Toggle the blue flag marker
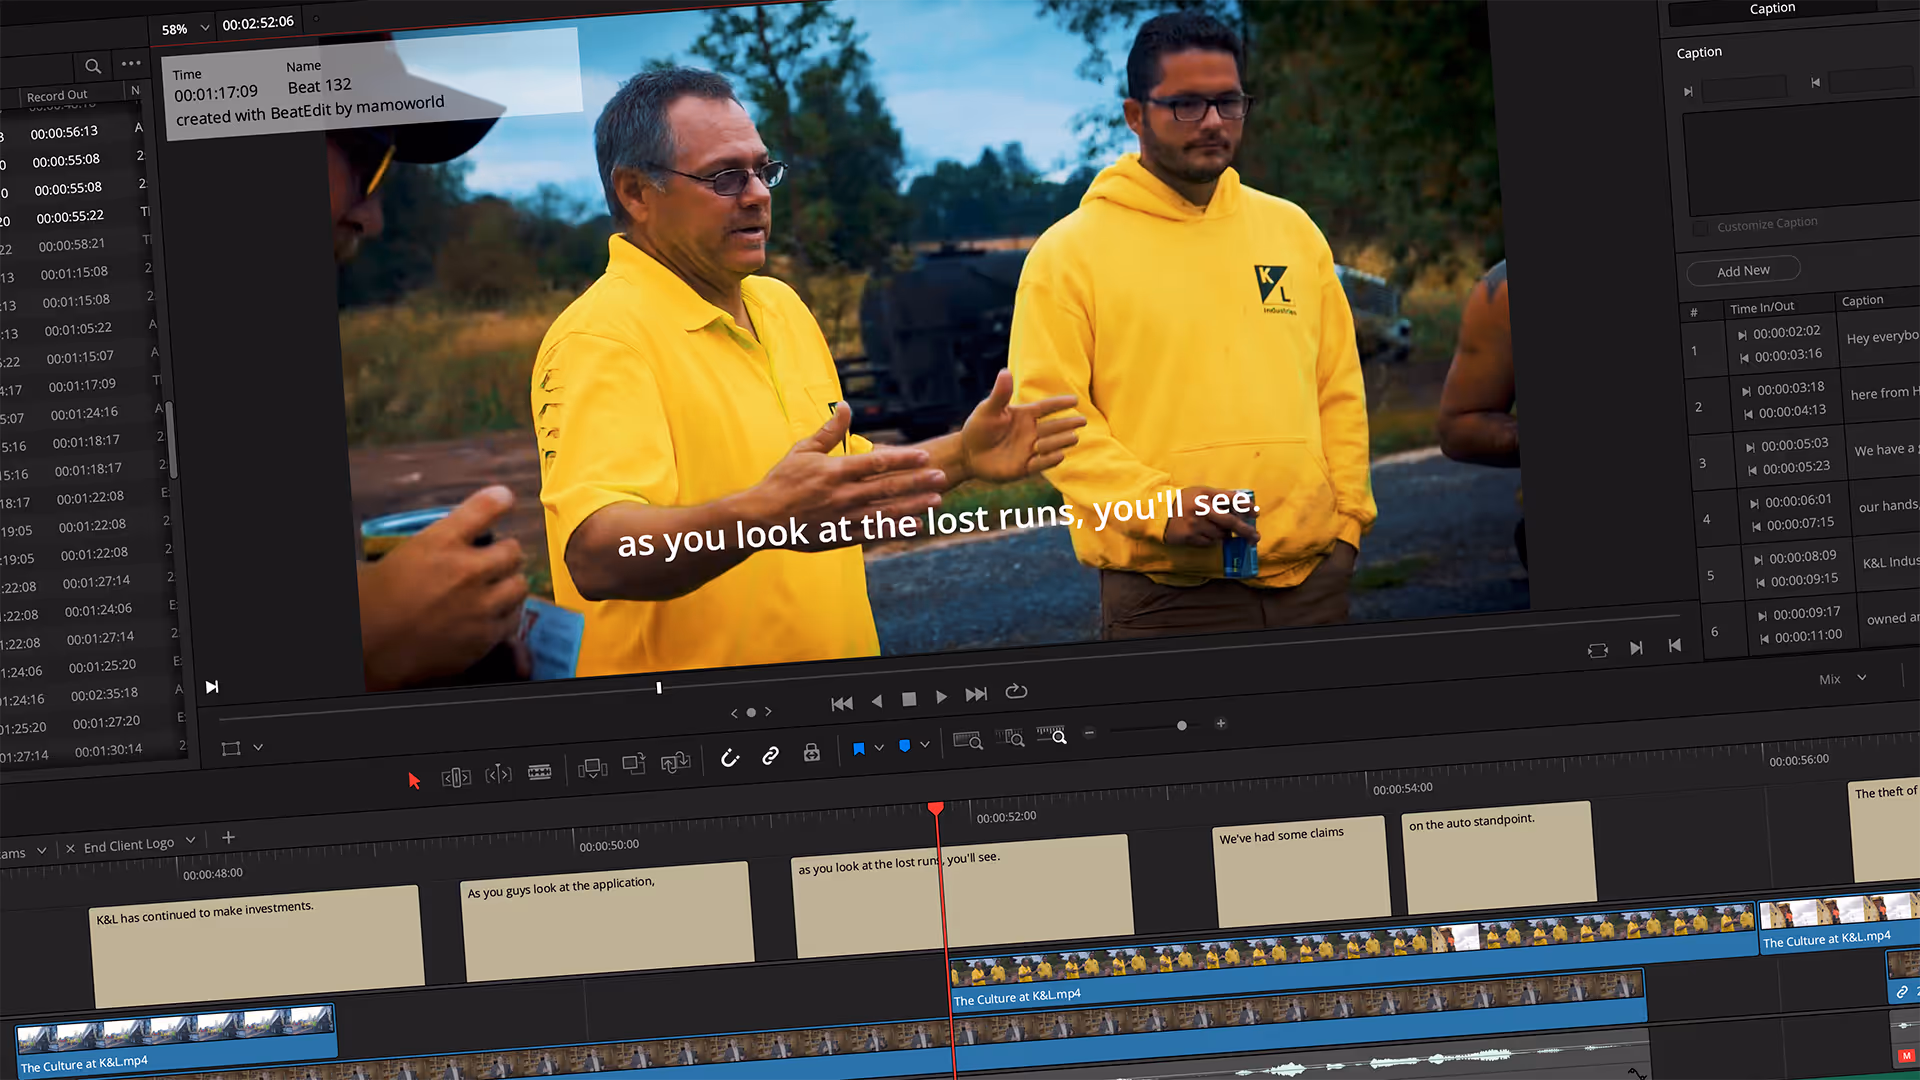 859,747
